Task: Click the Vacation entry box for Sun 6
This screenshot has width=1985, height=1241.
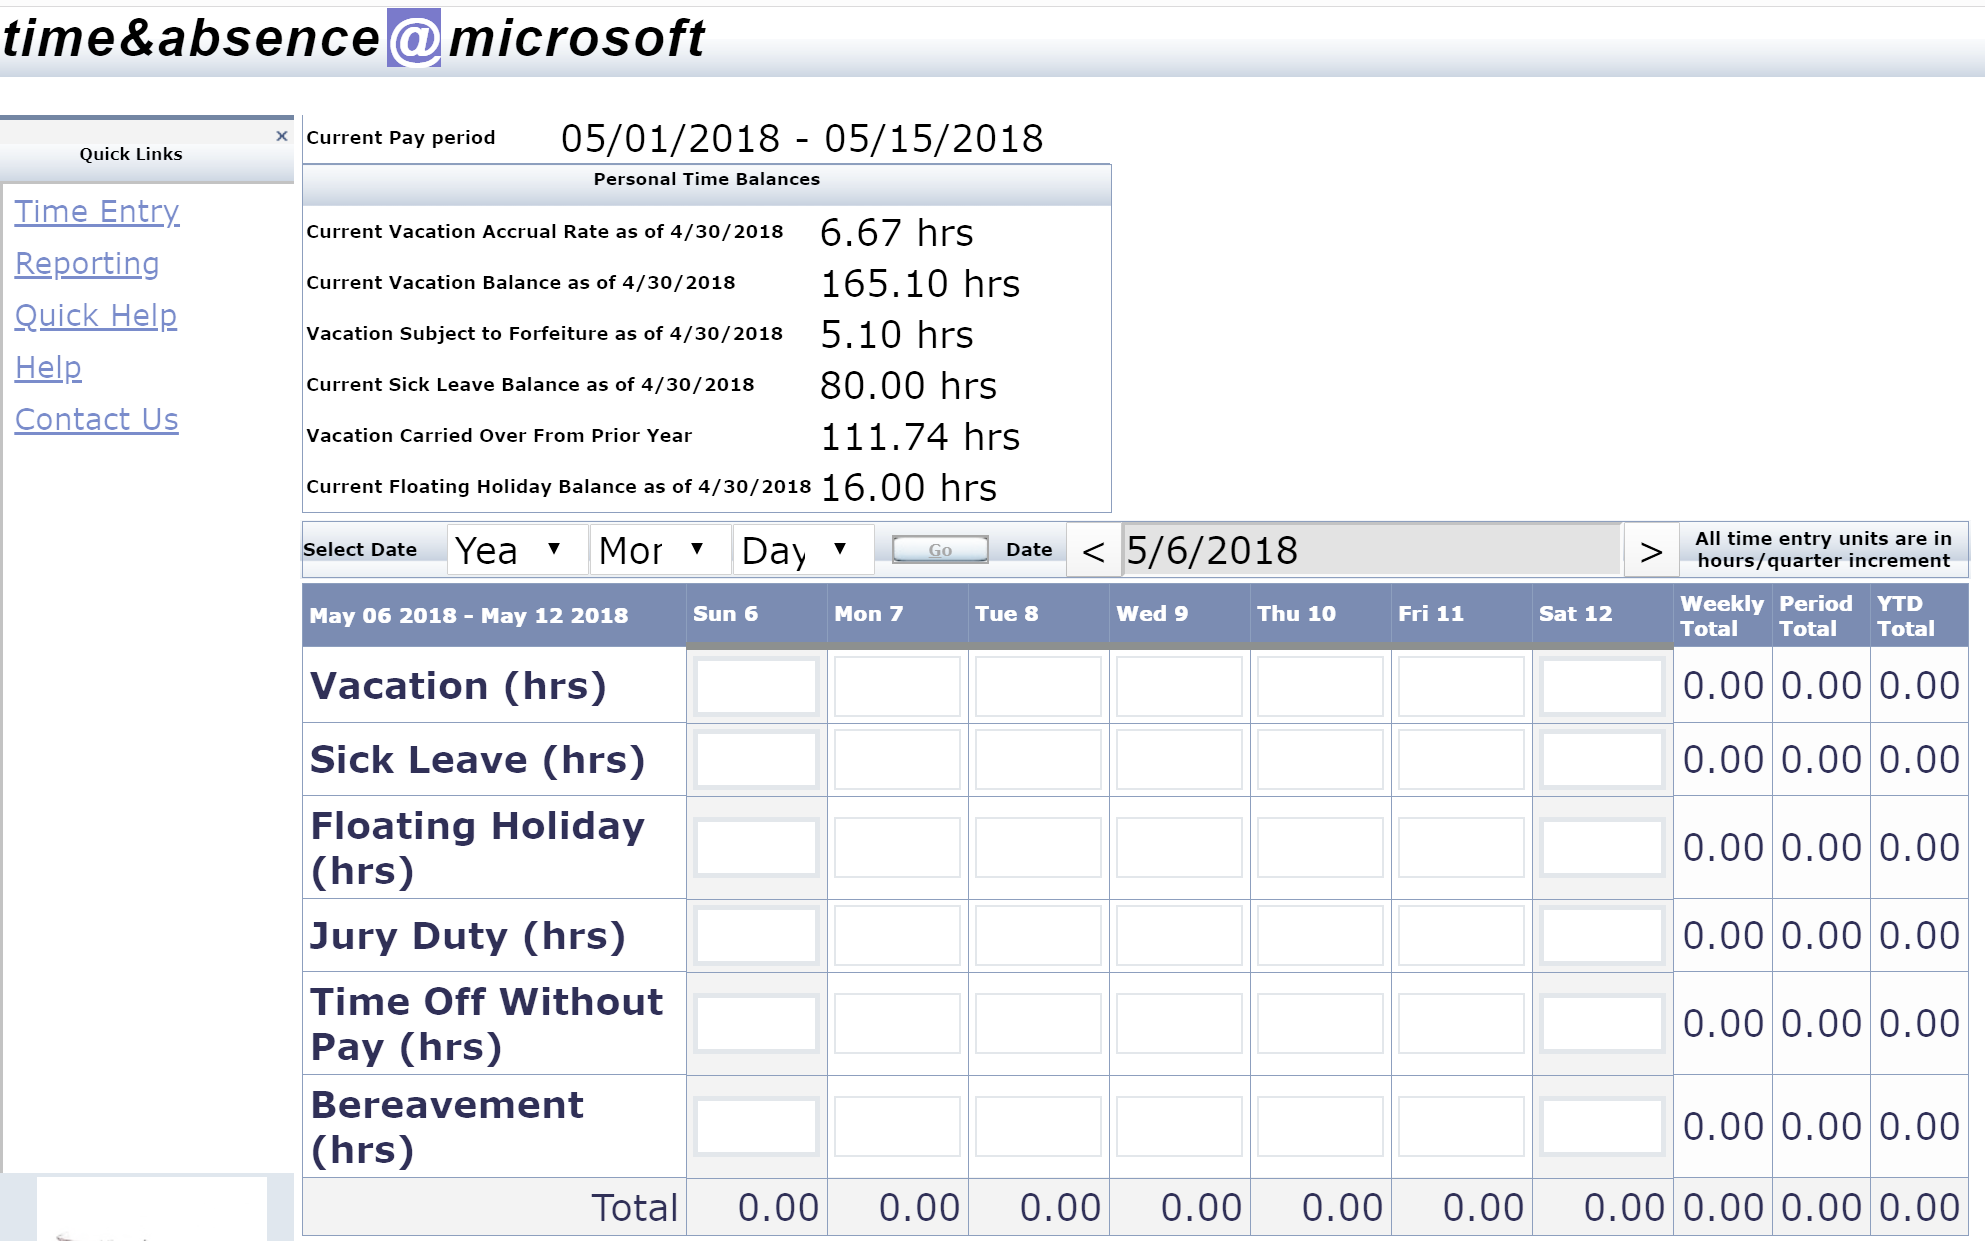Action: 755,686
